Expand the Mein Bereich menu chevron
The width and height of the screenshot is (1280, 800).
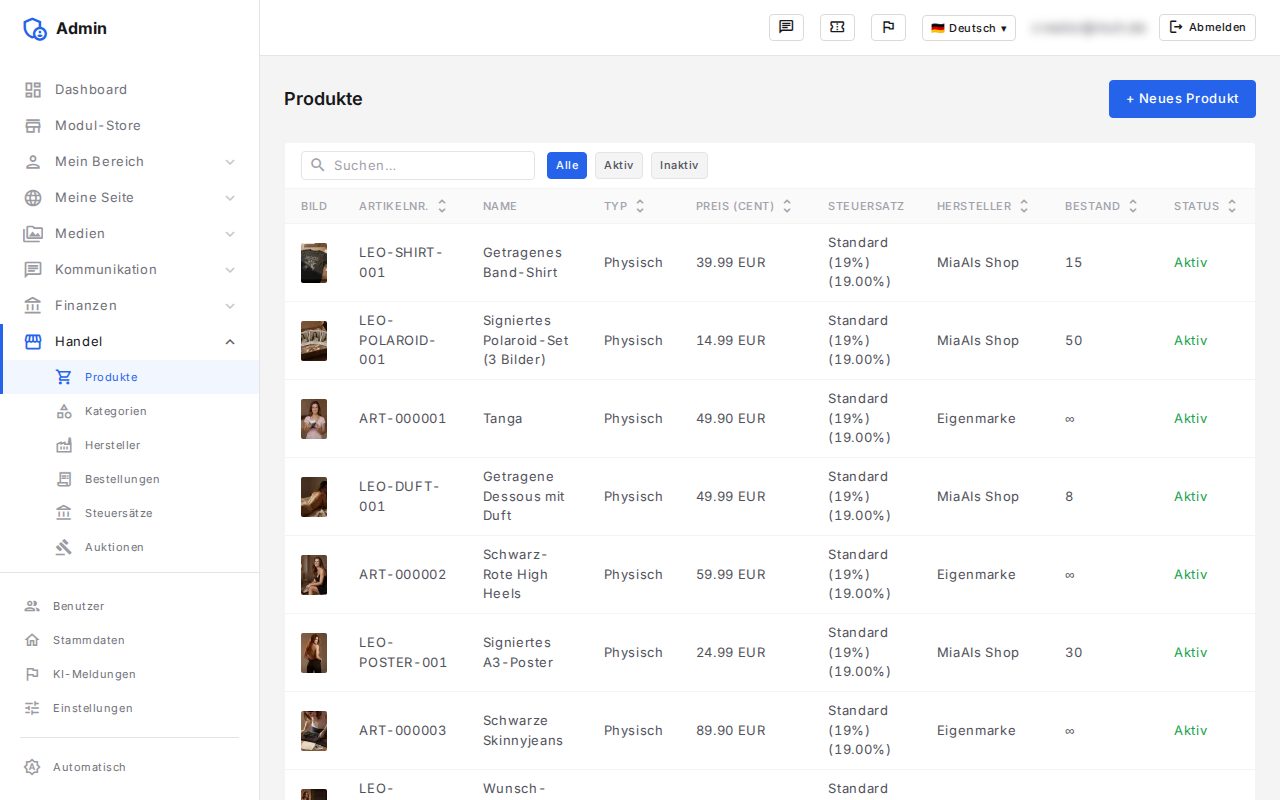230,162
